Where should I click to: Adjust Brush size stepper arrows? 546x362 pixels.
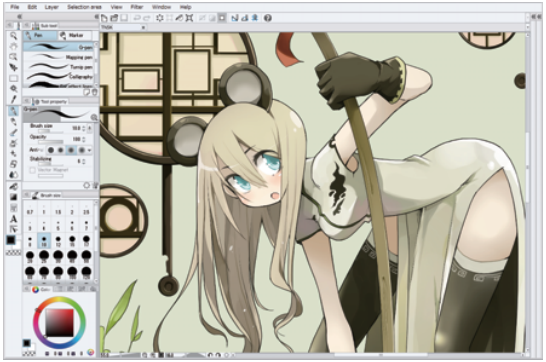pyautogui.click(x=84, y=128)
